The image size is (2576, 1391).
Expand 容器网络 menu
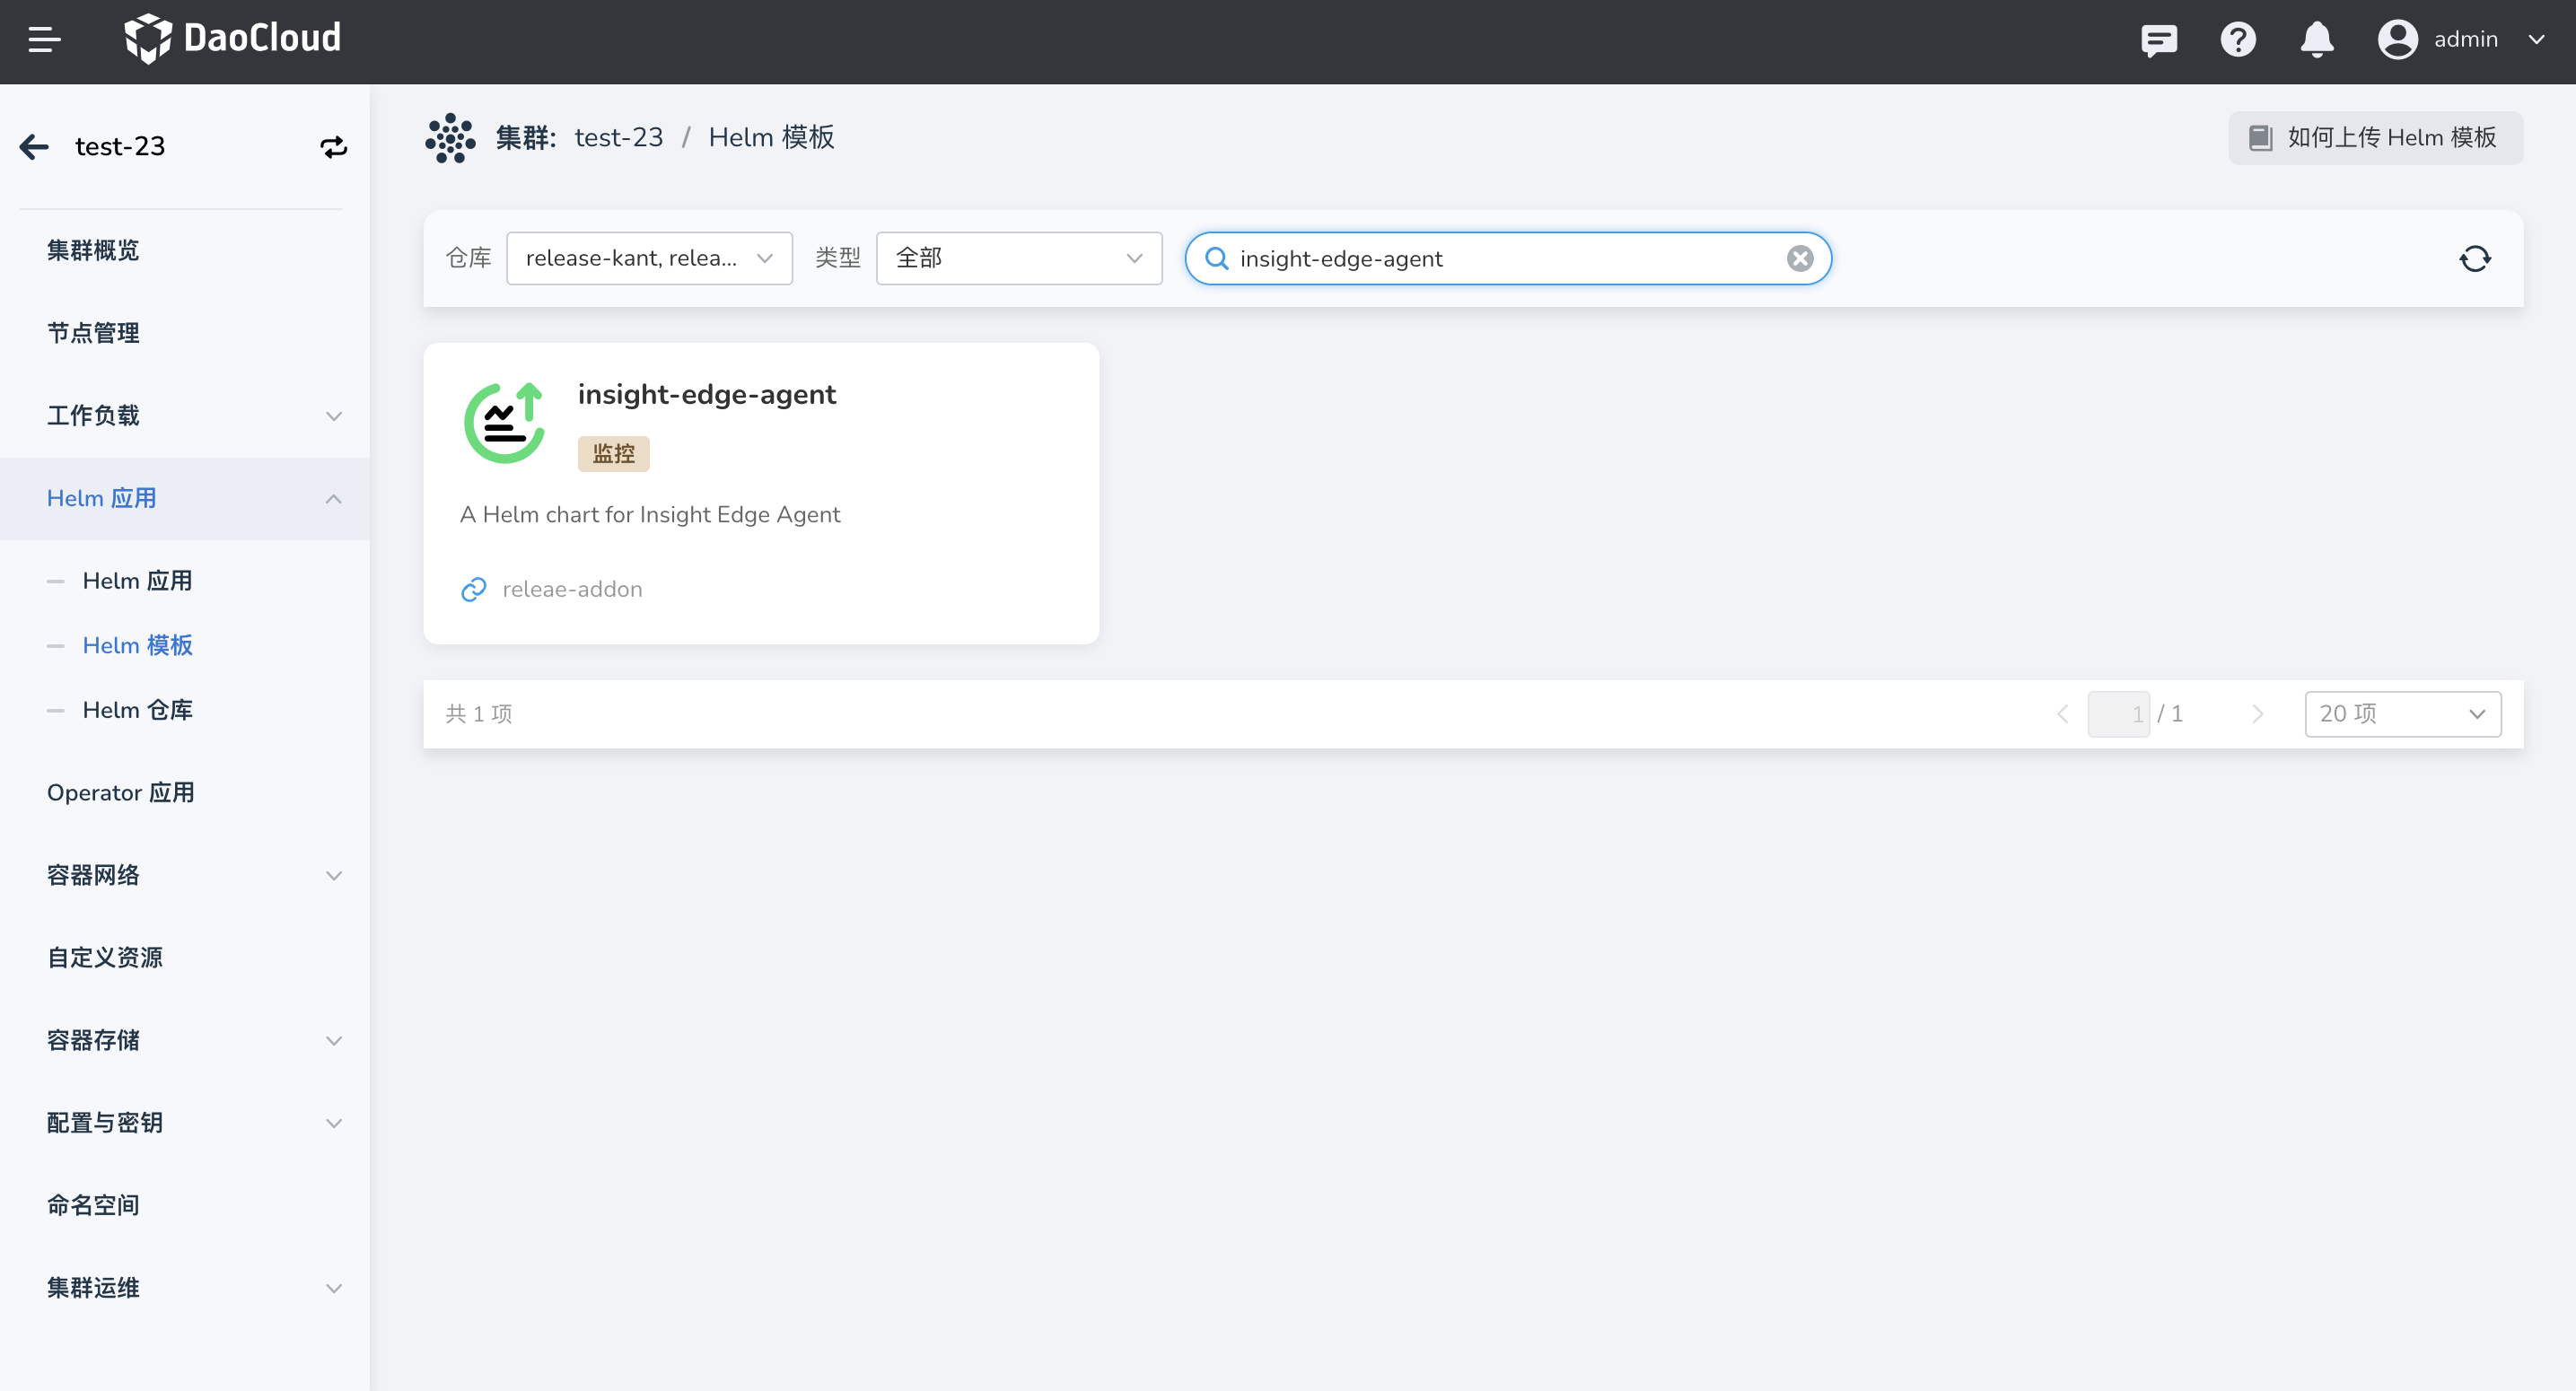tap(185, 876)
